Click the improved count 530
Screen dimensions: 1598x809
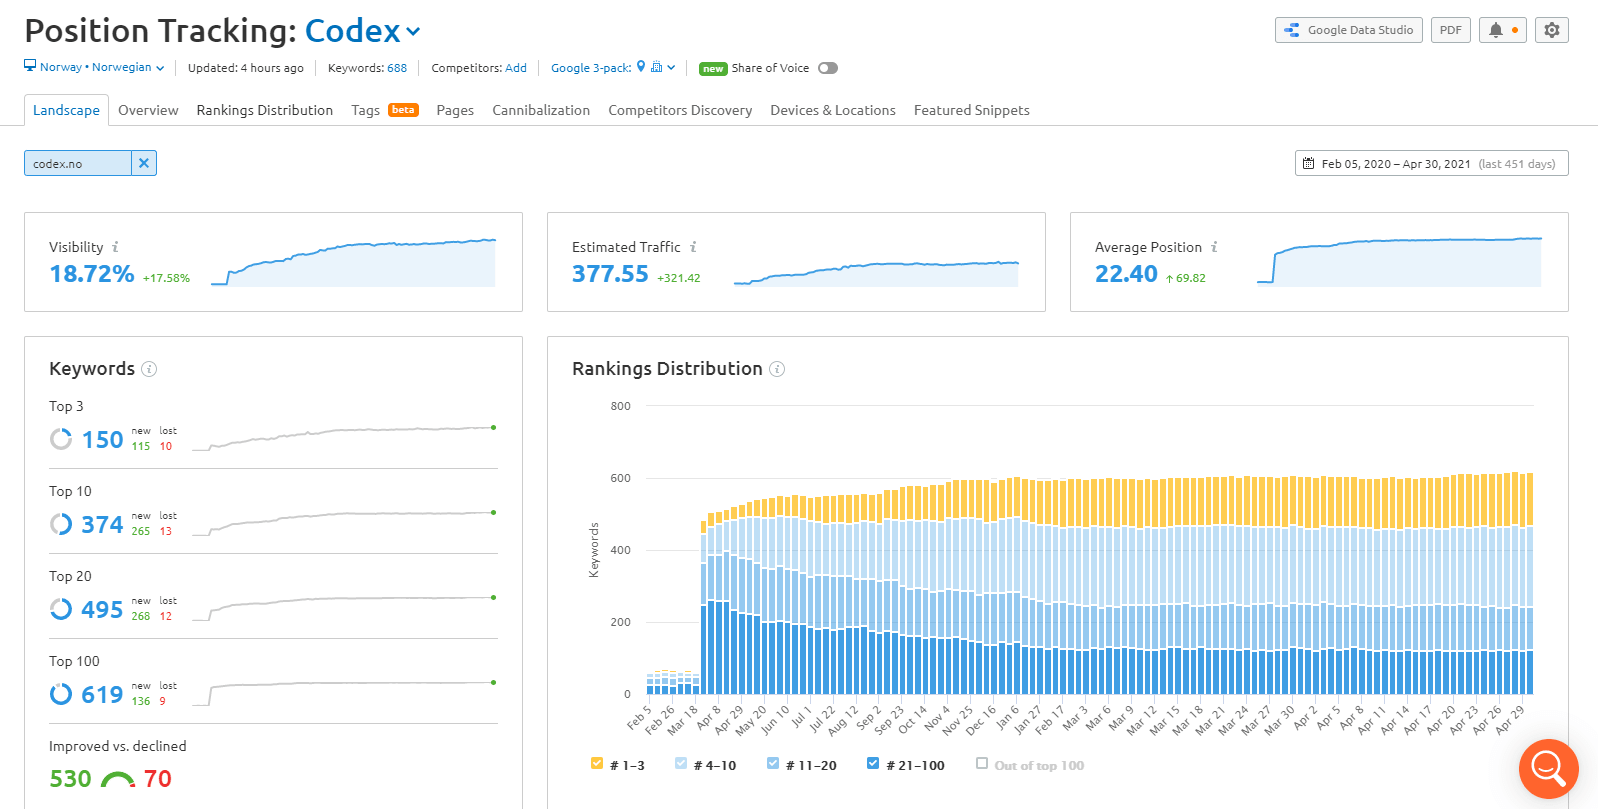70,779
